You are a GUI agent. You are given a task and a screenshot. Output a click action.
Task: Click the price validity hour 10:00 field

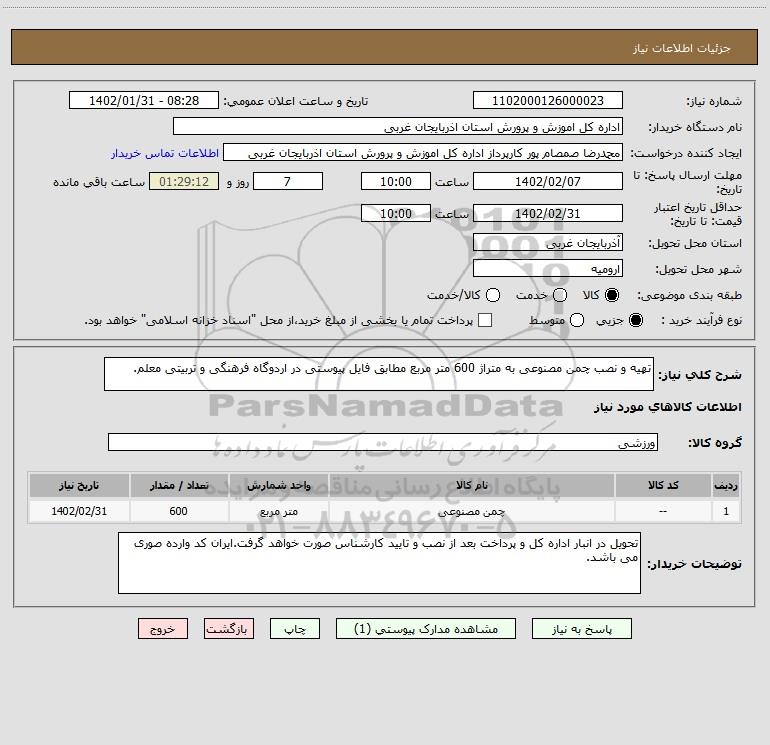tap(396, 213)
